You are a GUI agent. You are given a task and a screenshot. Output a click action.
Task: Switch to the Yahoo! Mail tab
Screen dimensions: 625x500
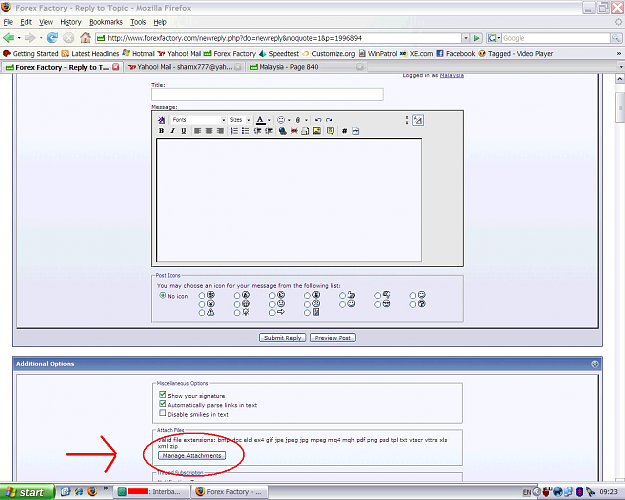click(185, 67)
